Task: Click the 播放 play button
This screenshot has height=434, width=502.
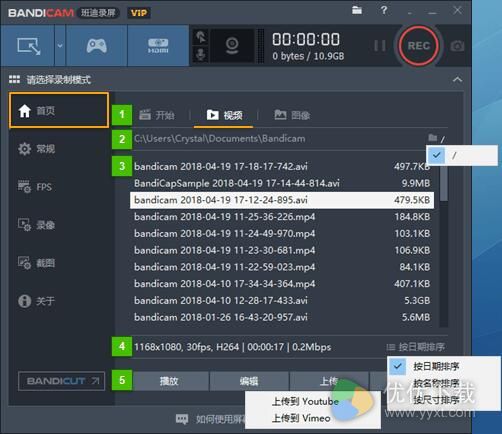Action: pyautogui.click(x=169, y=381)
